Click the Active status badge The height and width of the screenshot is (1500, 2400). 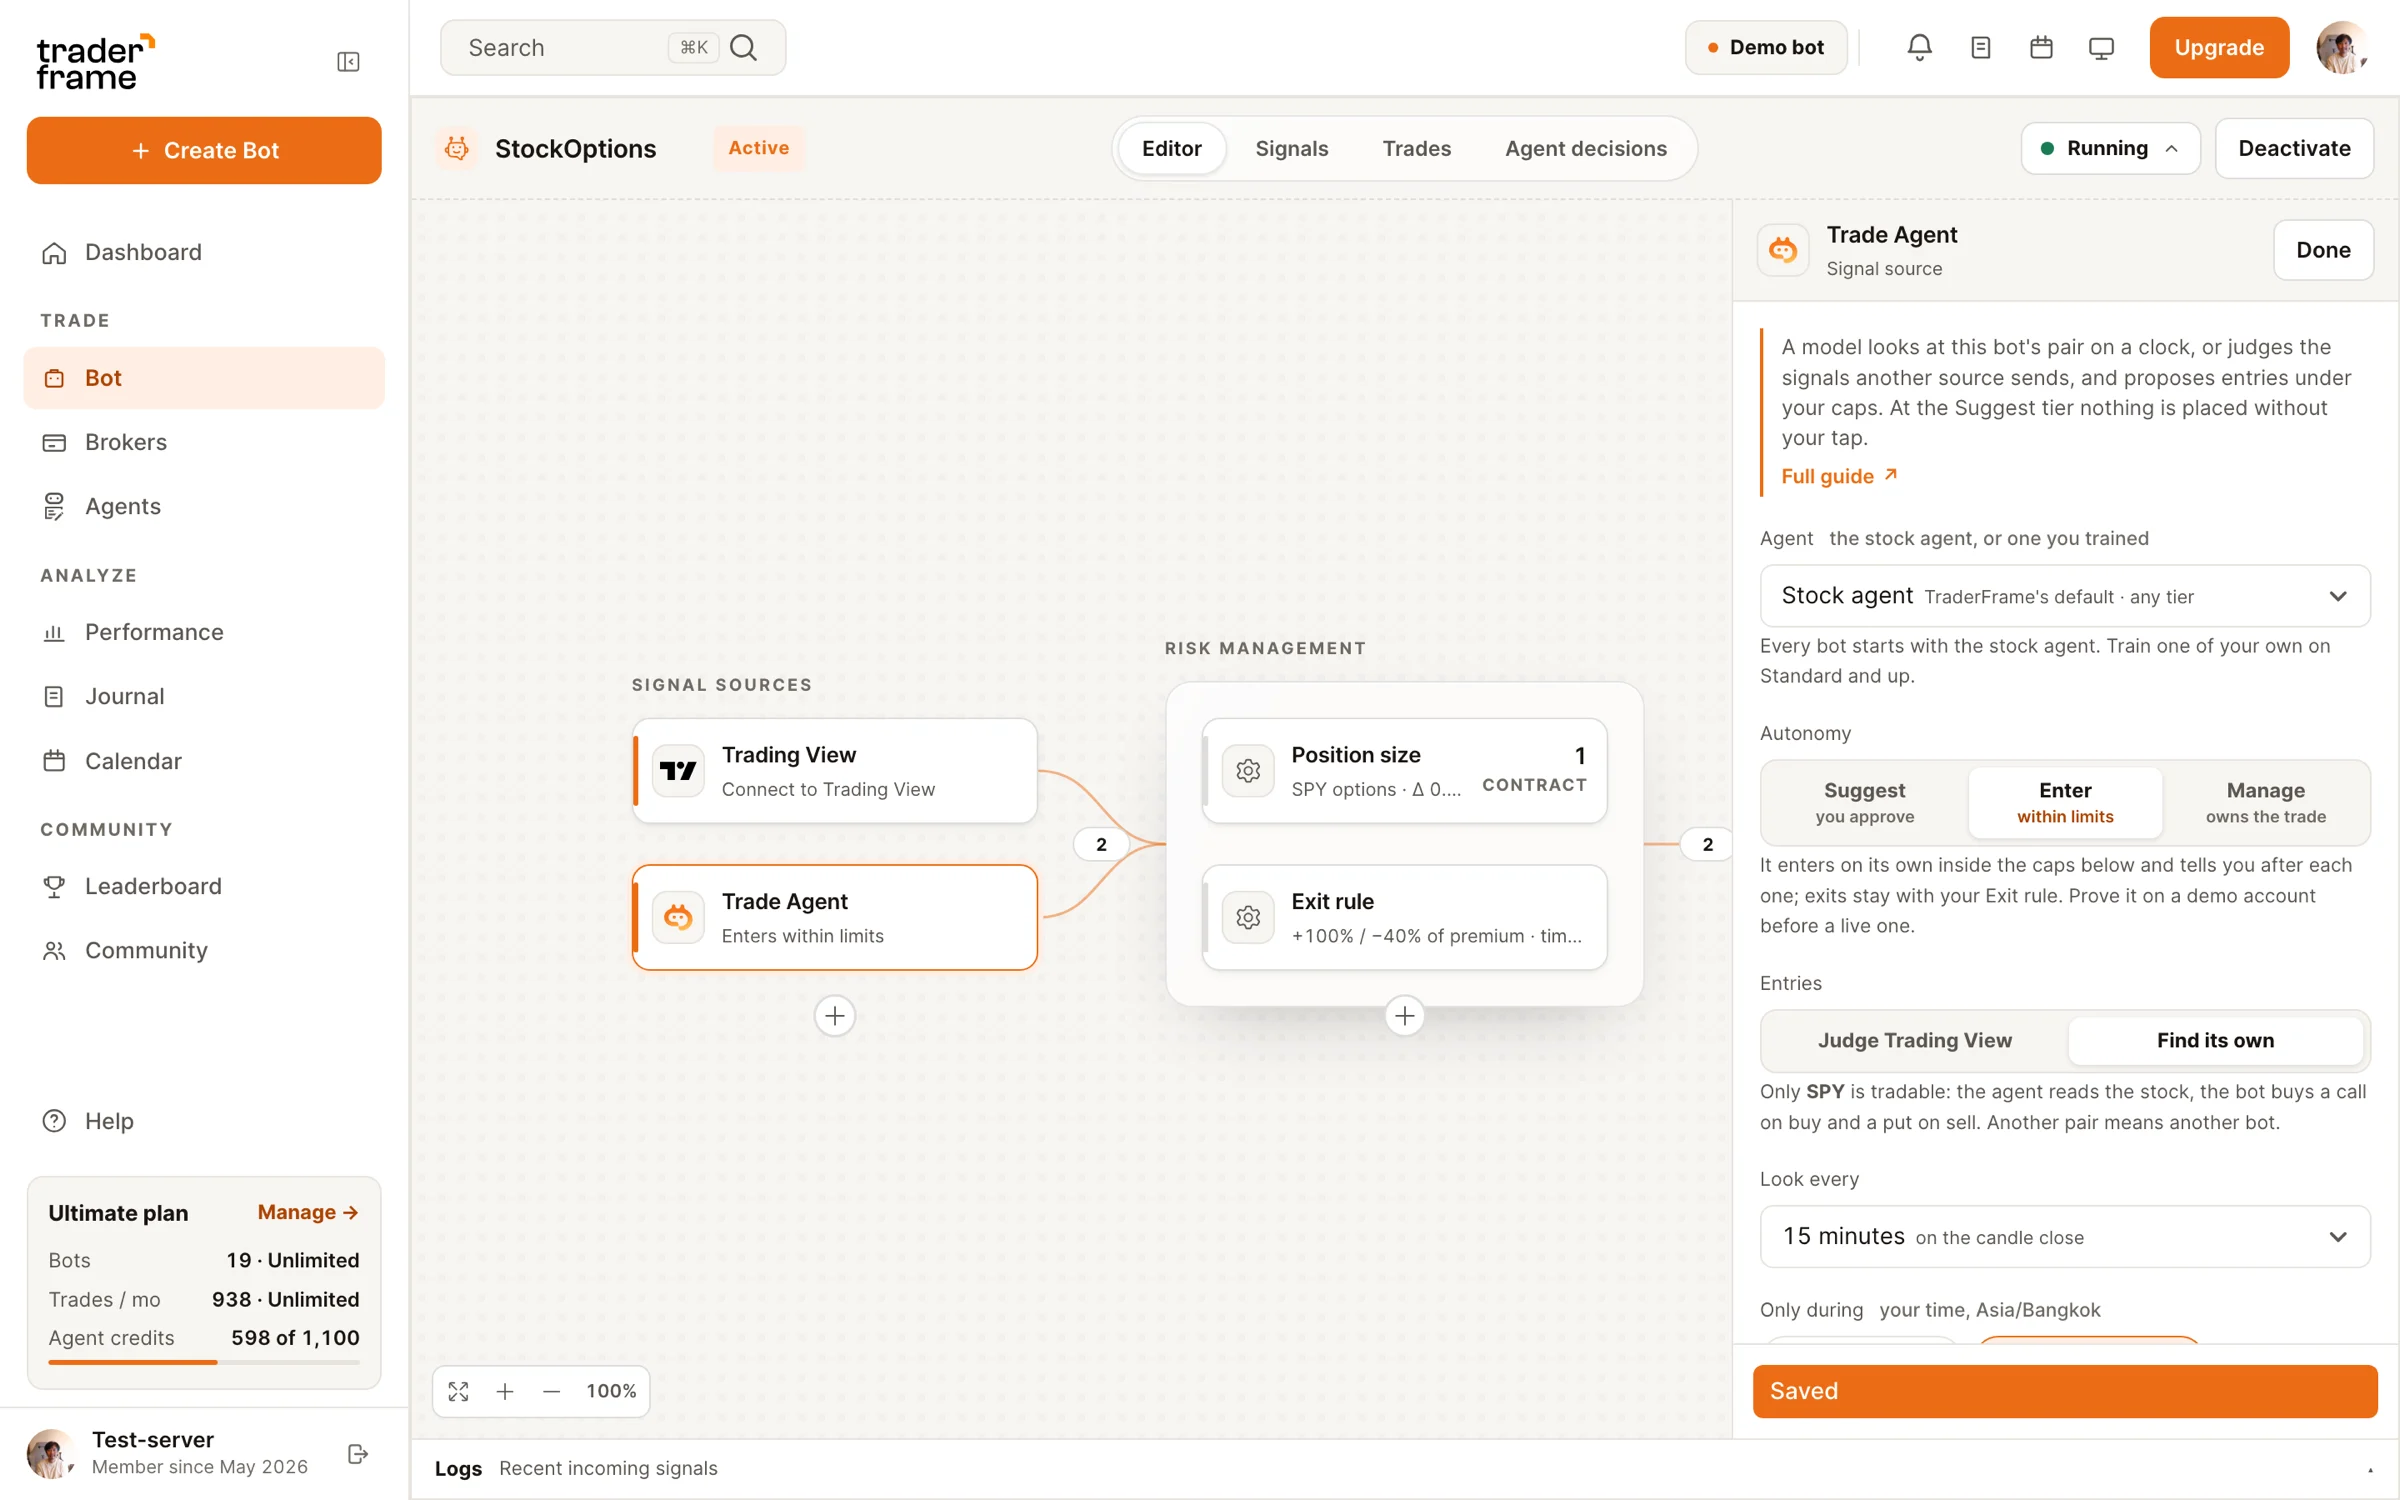[758, 148]
